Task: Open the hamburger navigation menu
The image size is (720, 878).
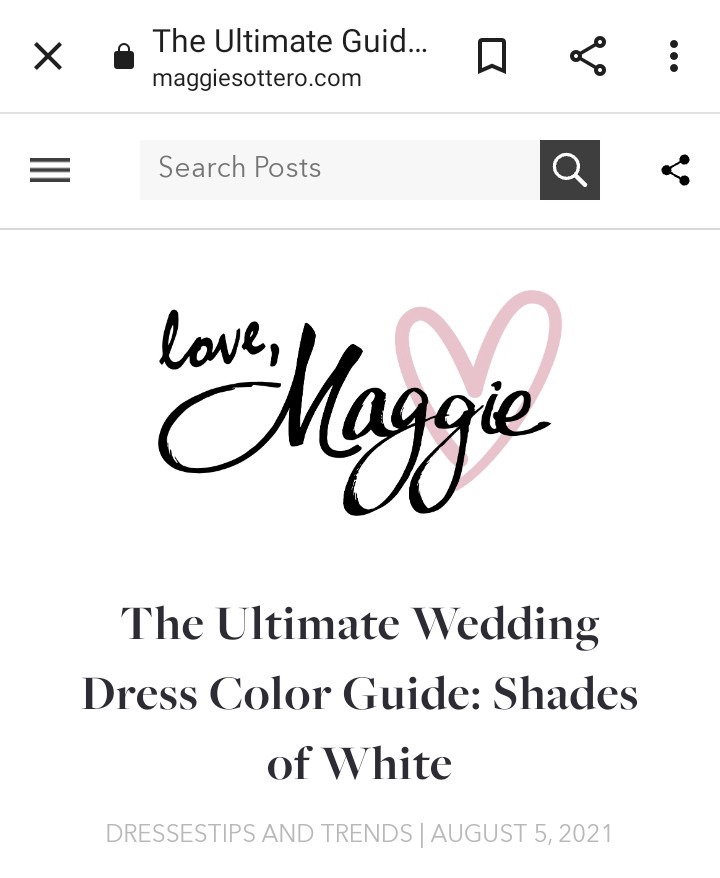Action: click(50, 170)
